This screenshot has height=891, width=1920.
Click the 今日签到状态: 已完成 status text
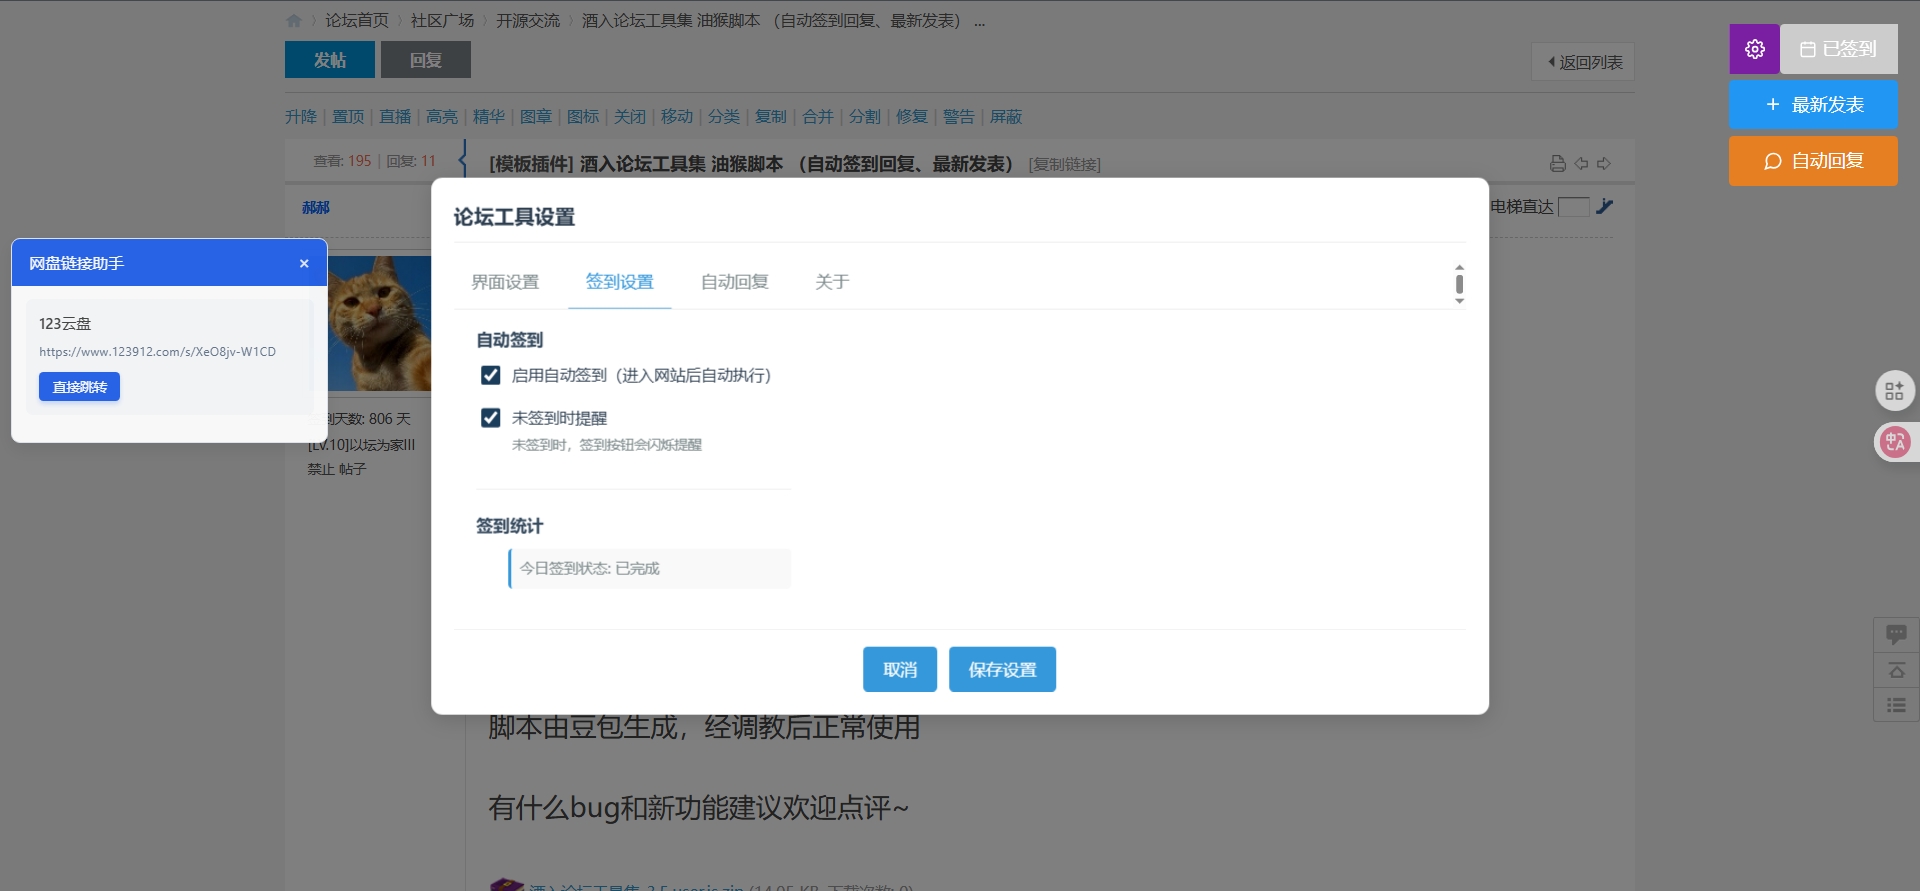[x=589, y=568]
